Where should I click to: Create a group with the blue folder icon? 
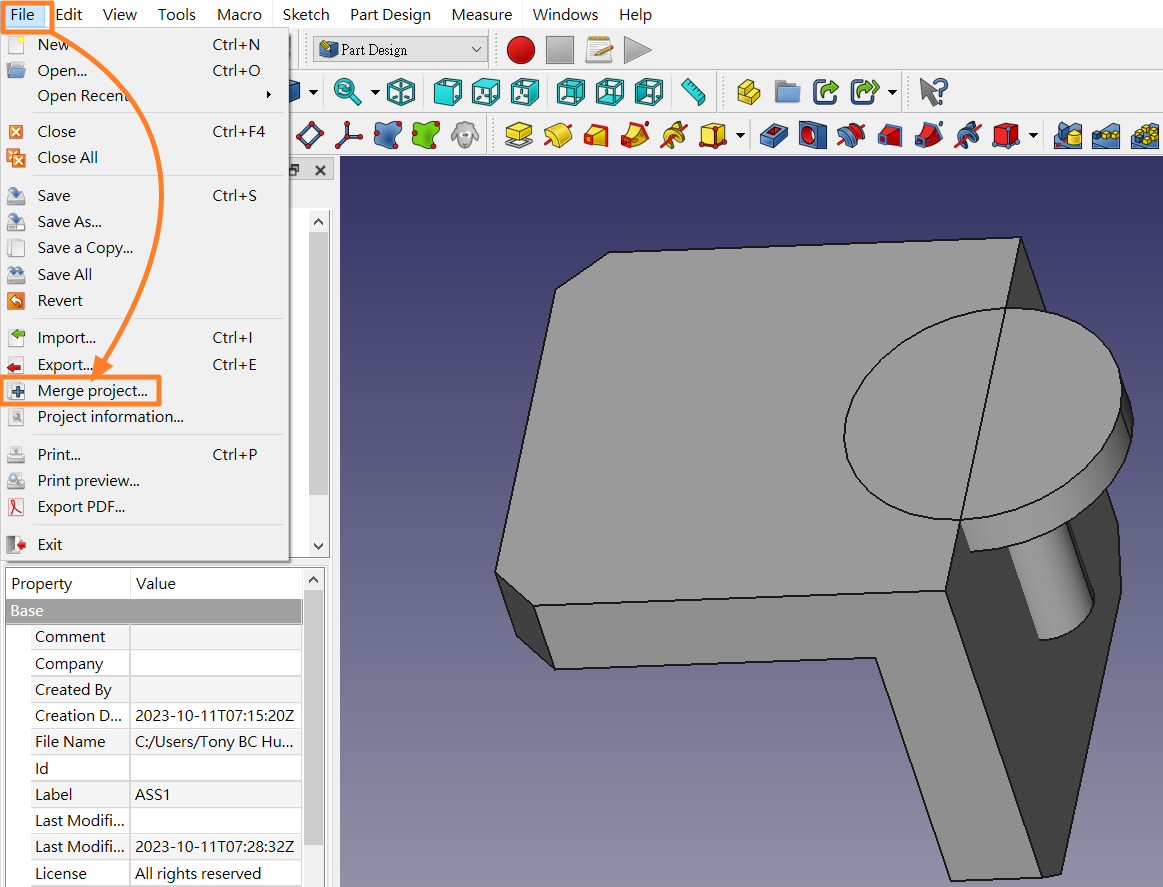(788, 92)
